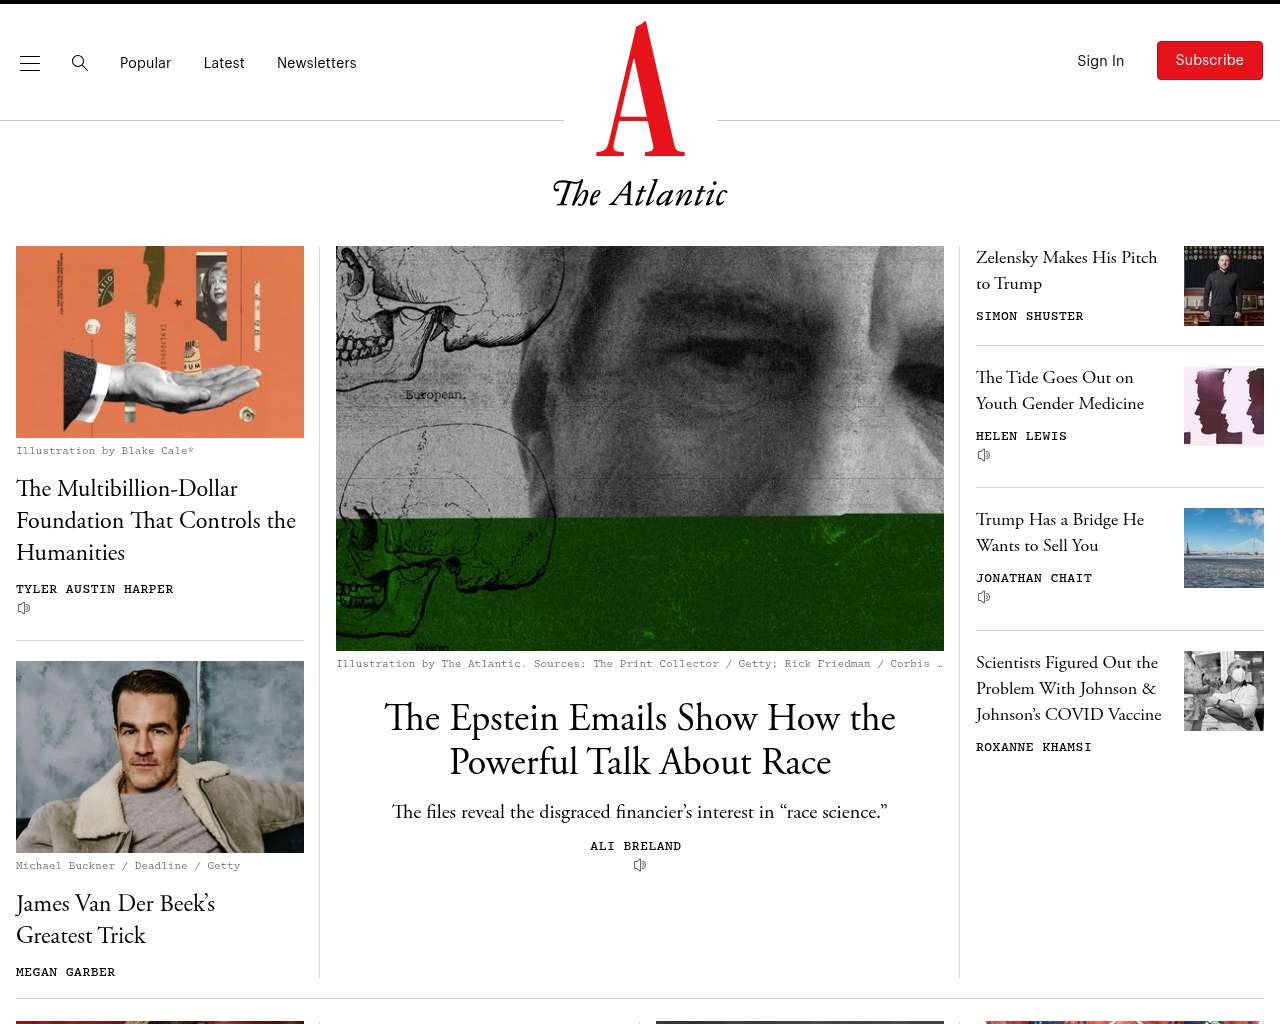Go to the Latest section
This screenshot has height=1024, width=1280.
coord(224,63)
